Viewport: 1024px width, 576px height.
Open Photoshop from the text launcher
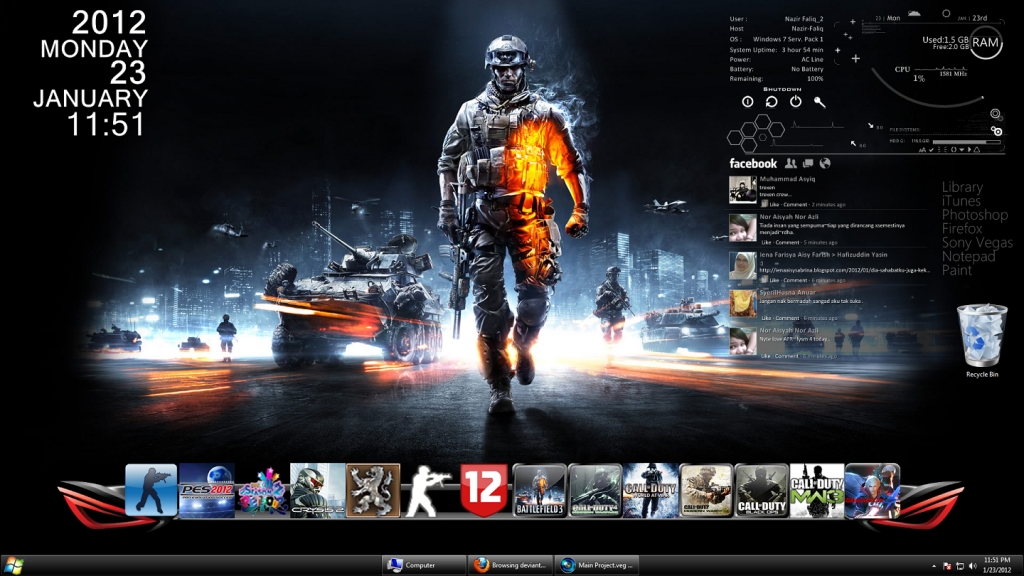pos(974,215)
